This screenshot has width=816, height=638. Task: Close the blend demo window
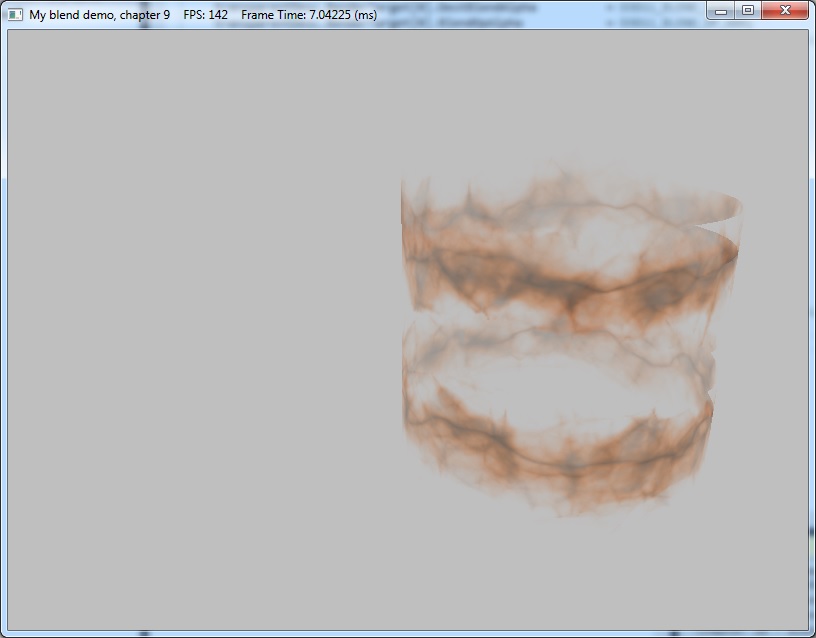[x=785, y=11]
